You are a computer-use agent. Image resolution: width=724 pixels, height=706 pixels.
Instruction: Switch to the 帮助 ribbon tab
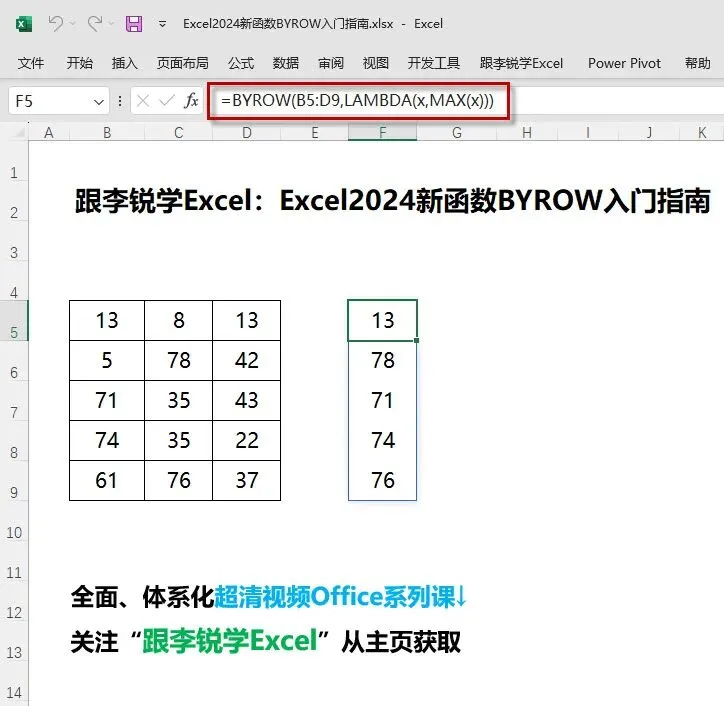pyautogui.click(x=697, y=63)
